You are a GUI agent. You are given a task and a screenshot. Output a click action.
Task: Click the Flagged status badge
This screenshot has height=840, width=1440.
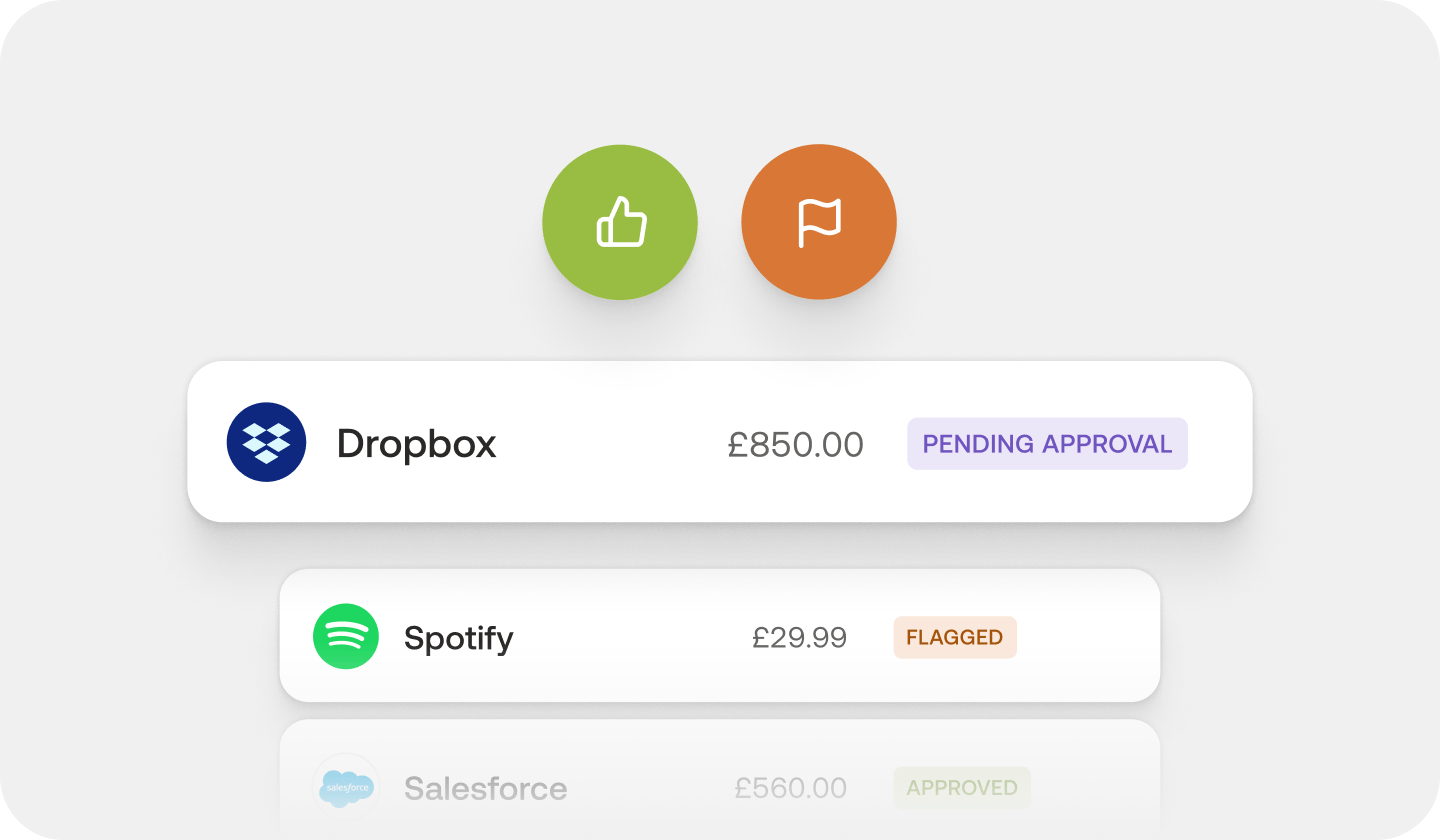point(954,637)
